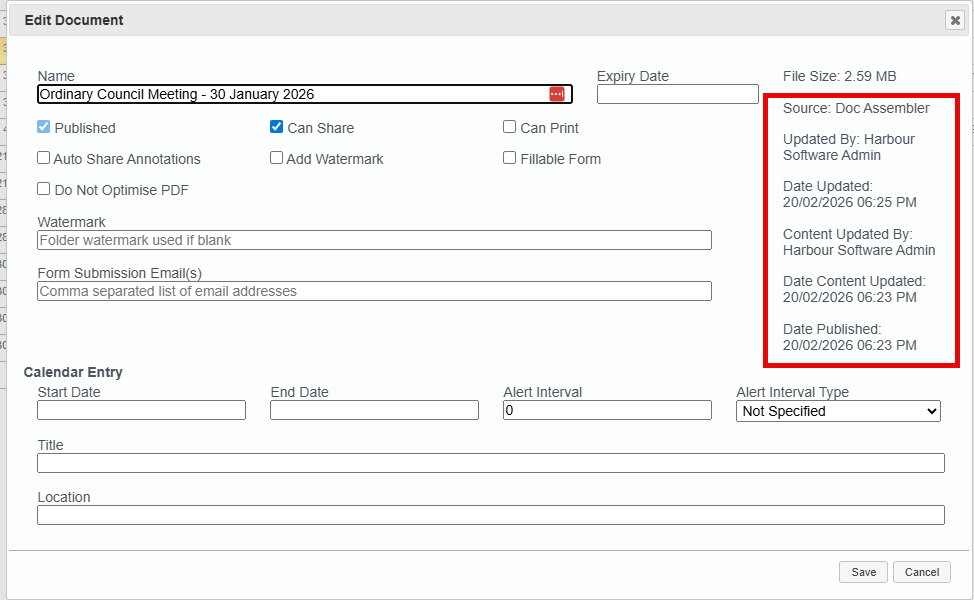Screen dimensions: 974x600
Task: Click the calendar entry Title field
Action: (x=490, y=463)
